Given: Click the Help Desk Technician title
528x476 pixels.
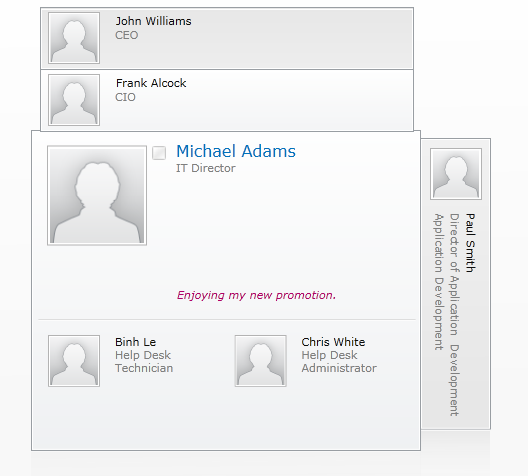Looking at the screenshot, I should pos(144,362).
